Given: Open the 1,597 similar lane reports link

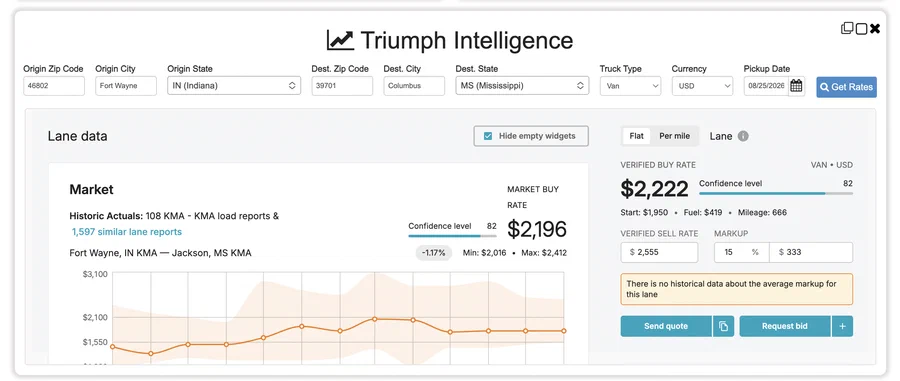Looking at the screenshot, I should pyautogui.click(x=127, y=232).
